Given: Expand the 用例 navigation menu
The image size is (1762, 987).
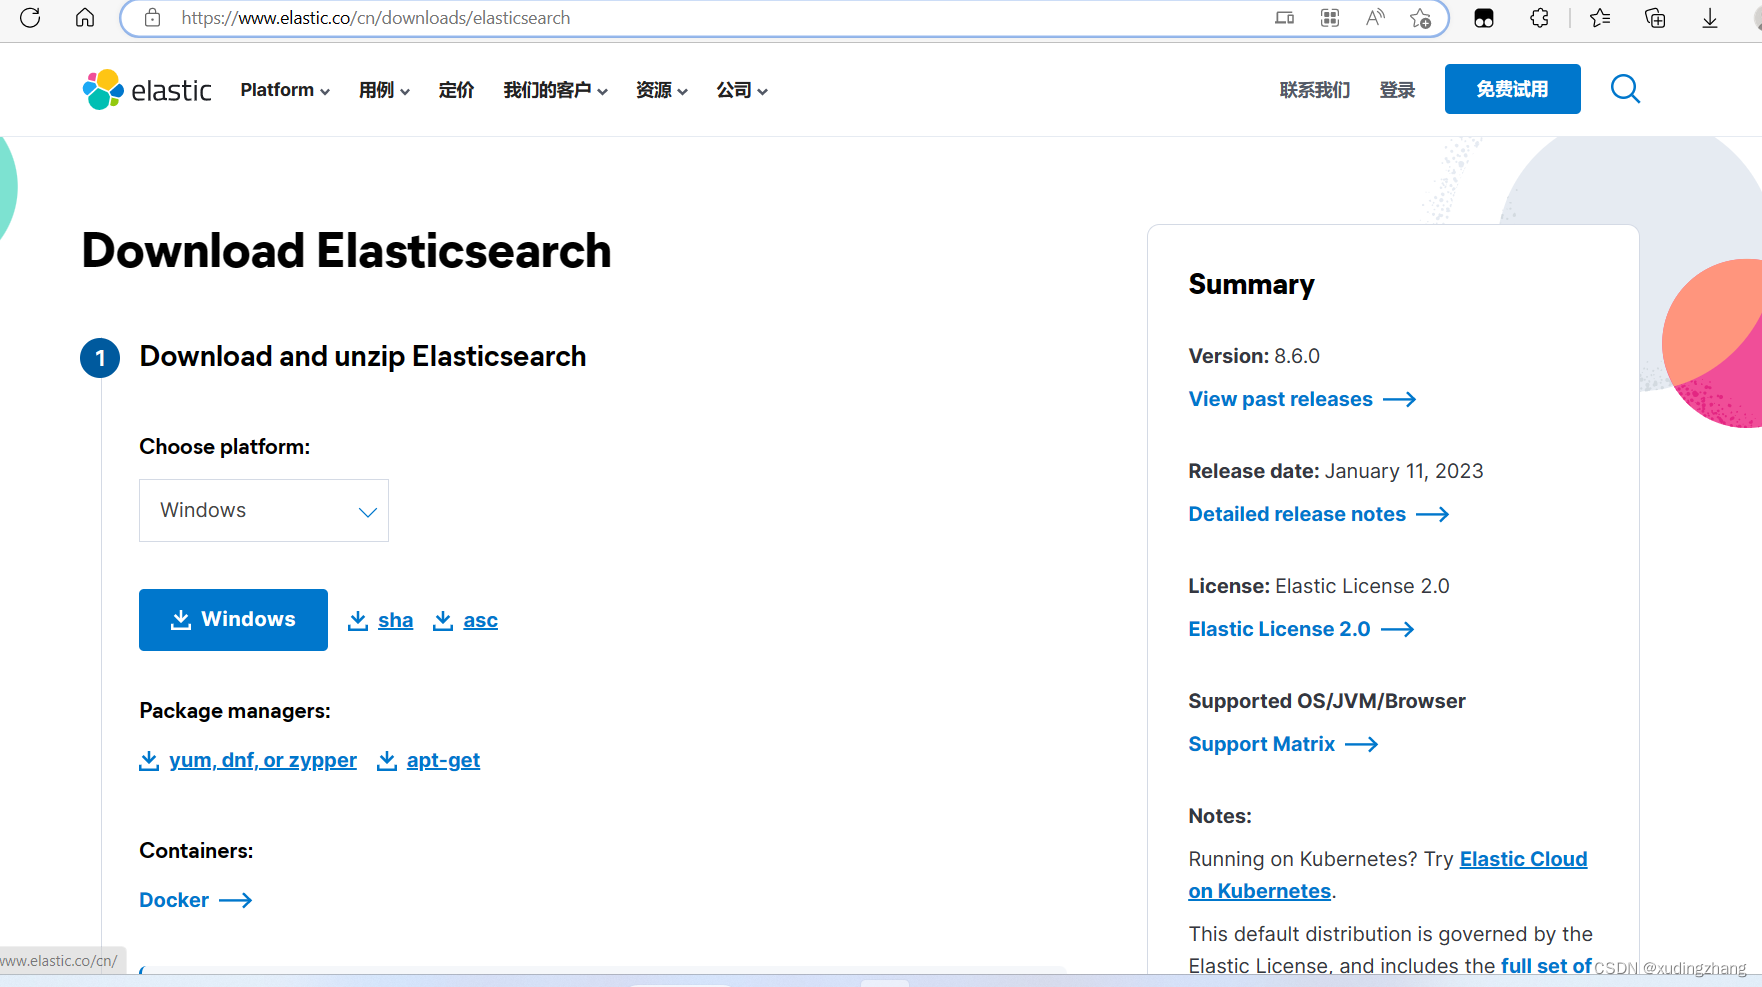Looking at the screenshot, I should (x=384, y=90).
